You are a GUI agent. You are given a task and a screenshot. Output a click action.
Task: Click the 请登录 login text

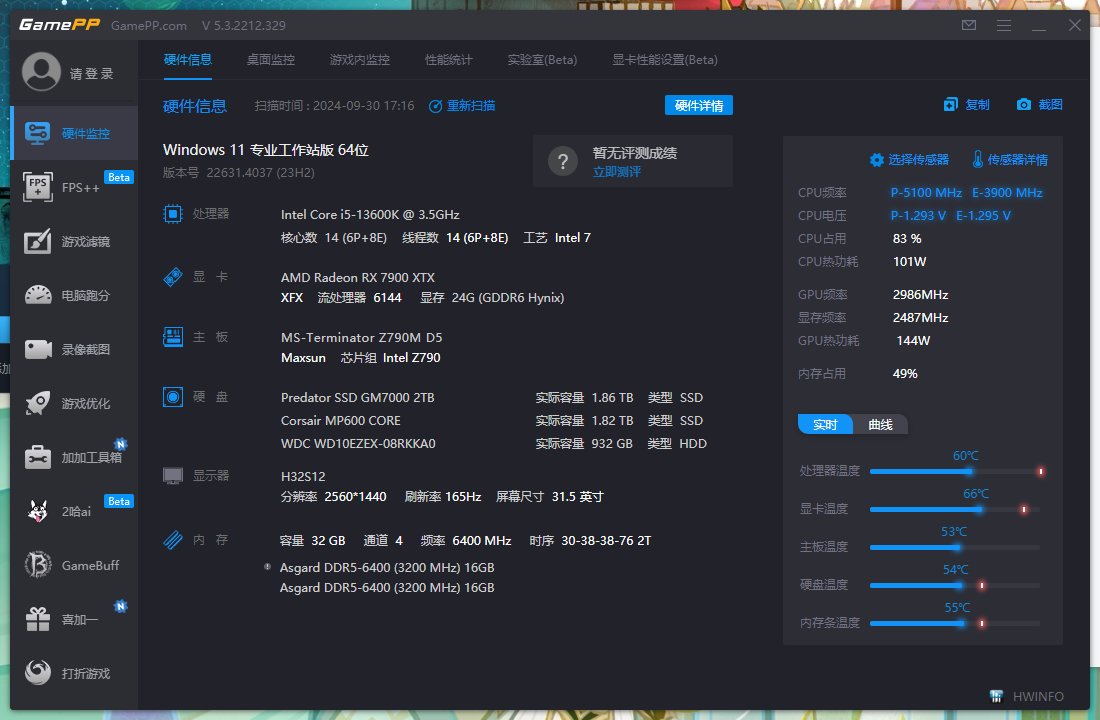92,74
